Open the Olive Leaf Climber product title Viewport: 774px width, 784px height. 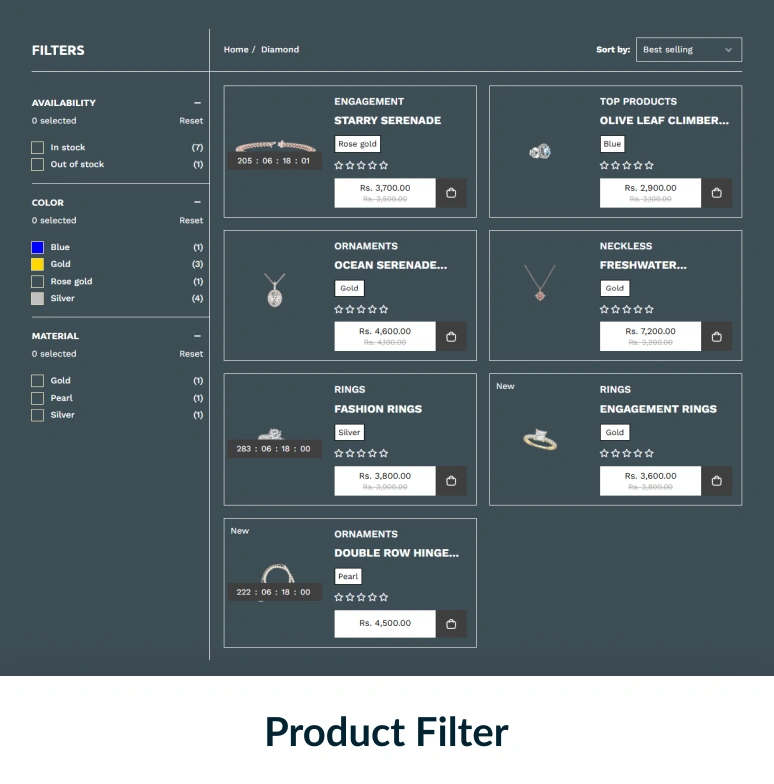click(664, 121)
